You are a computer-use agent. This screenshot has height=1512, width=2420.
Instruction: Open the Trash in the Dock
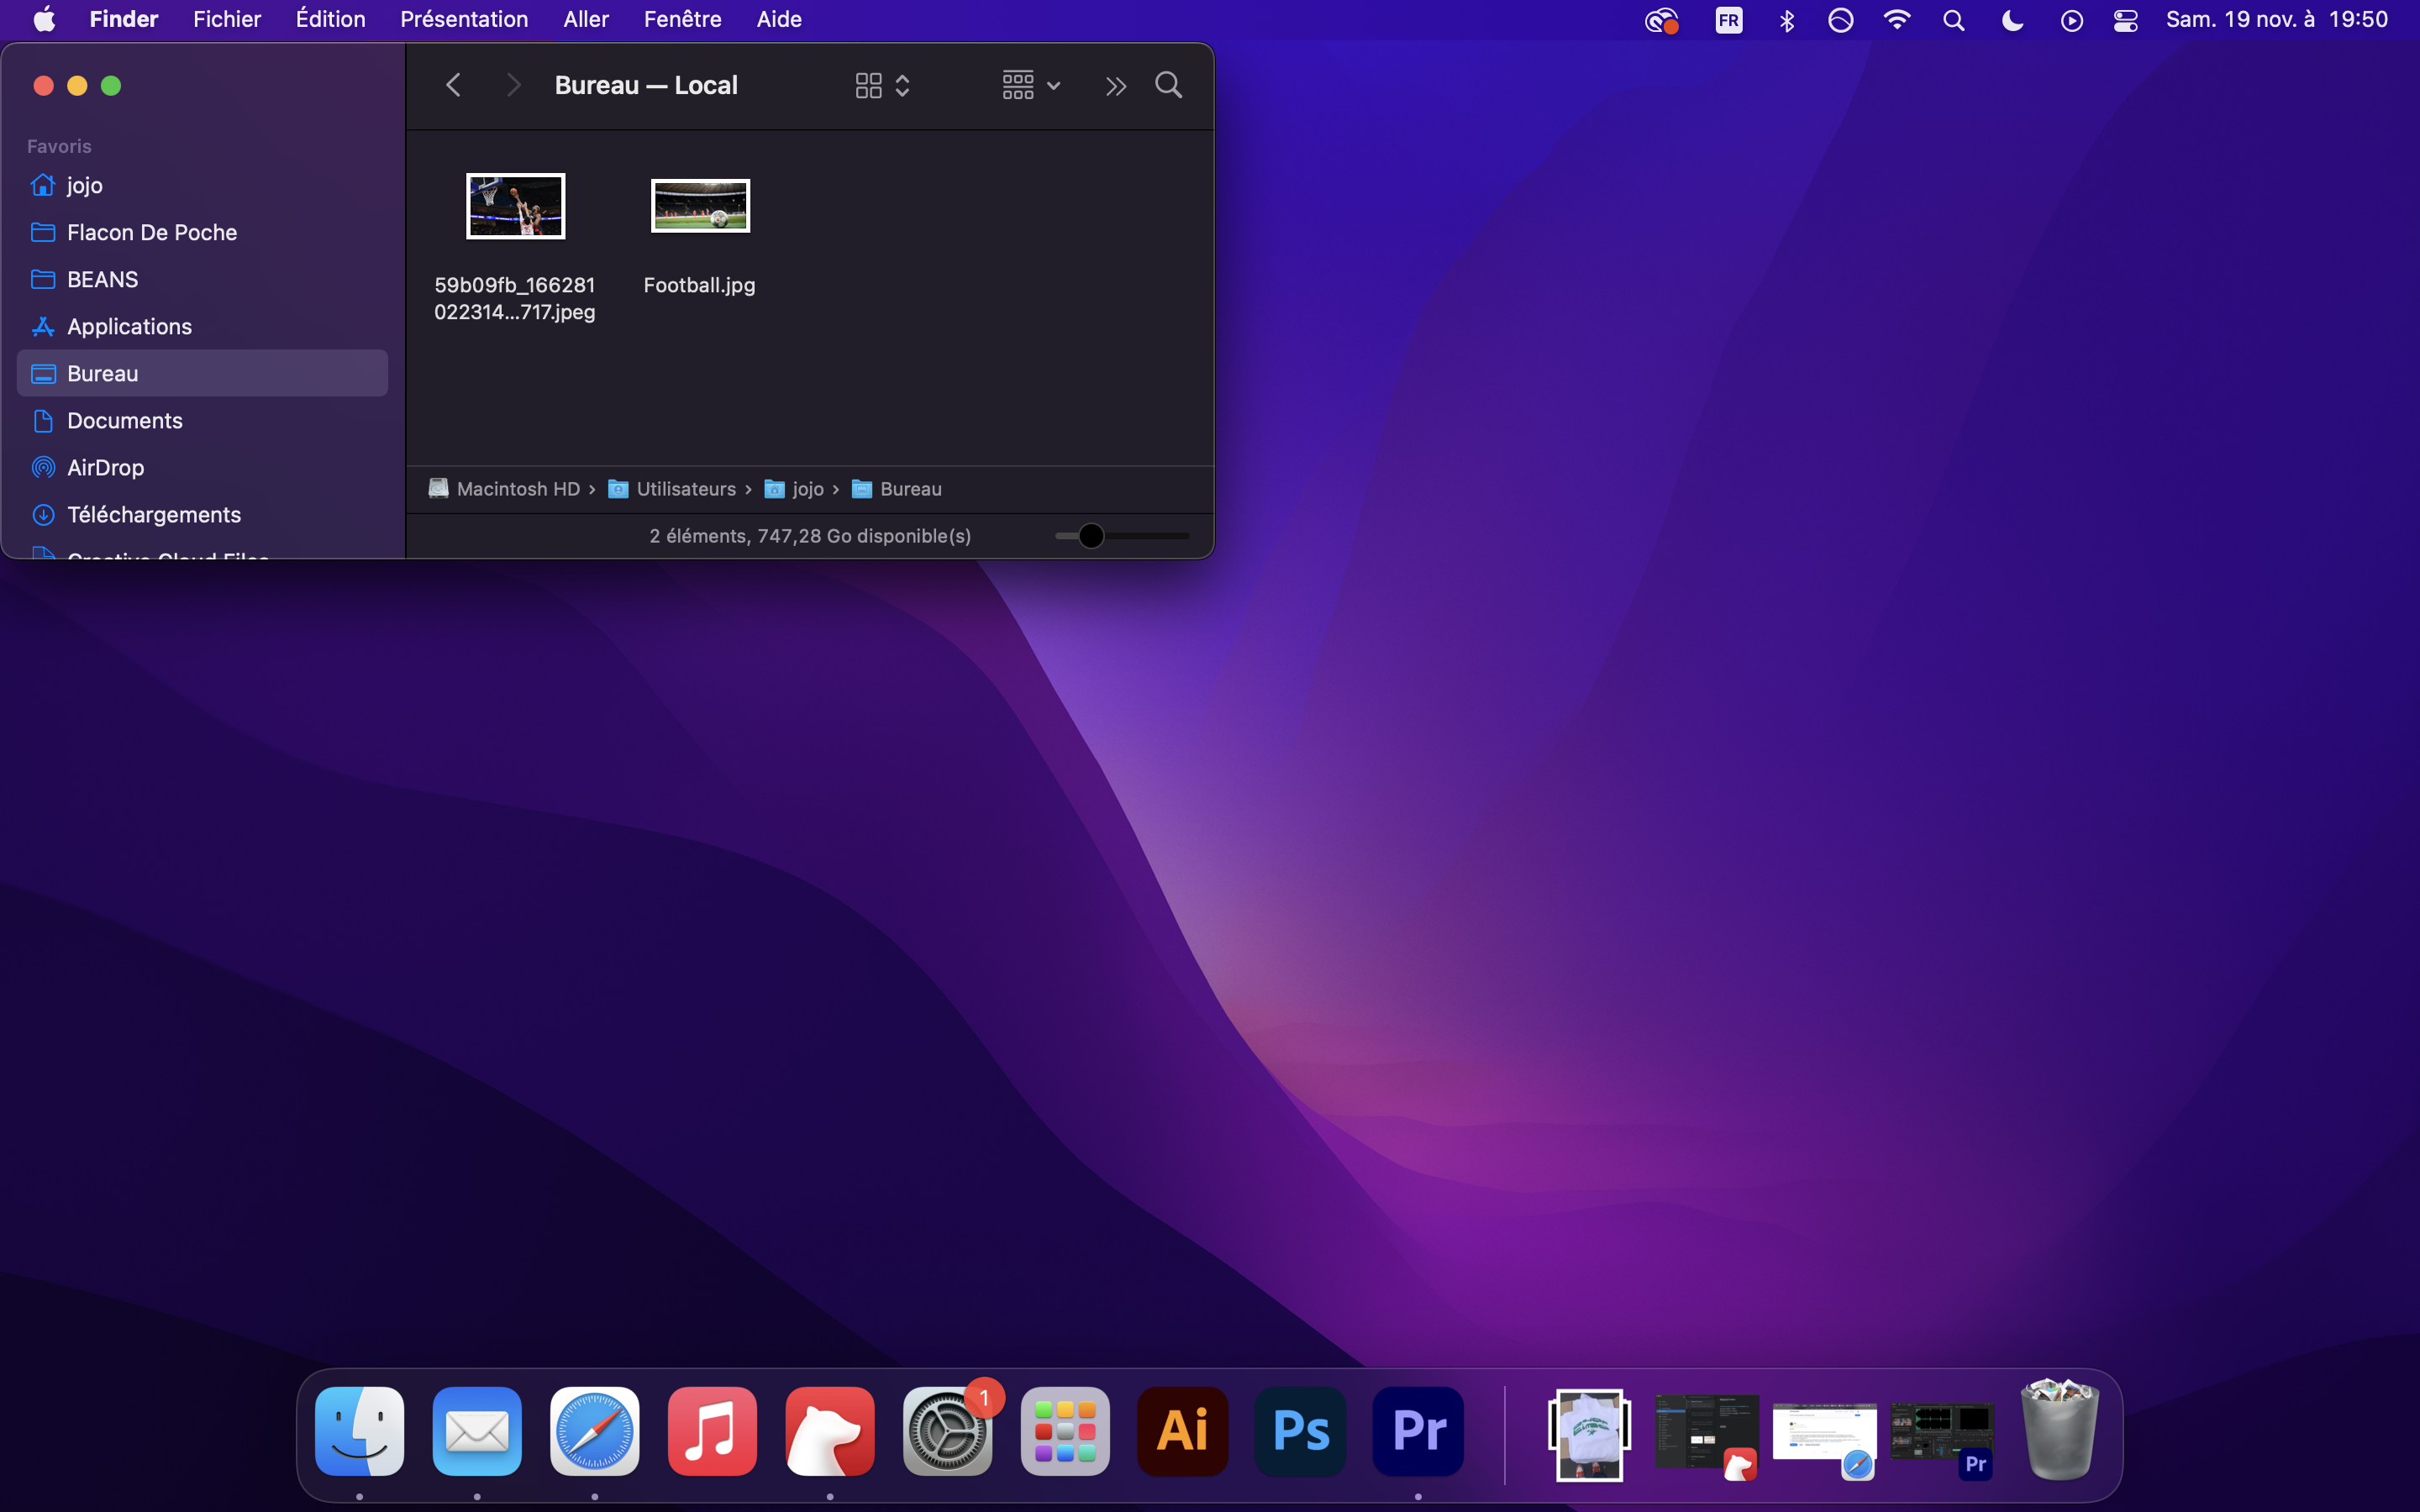[x=2059, y=1431]
